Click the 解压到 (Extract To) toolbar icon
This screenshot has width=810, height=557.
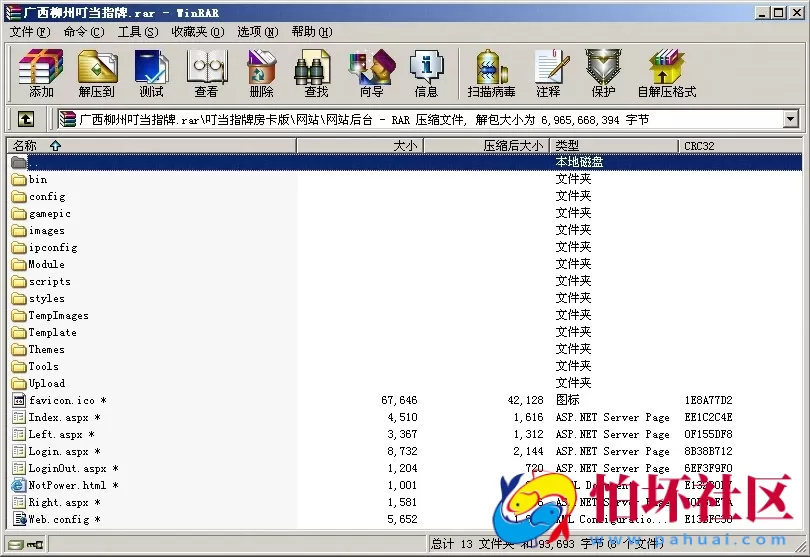click(97, 73)
